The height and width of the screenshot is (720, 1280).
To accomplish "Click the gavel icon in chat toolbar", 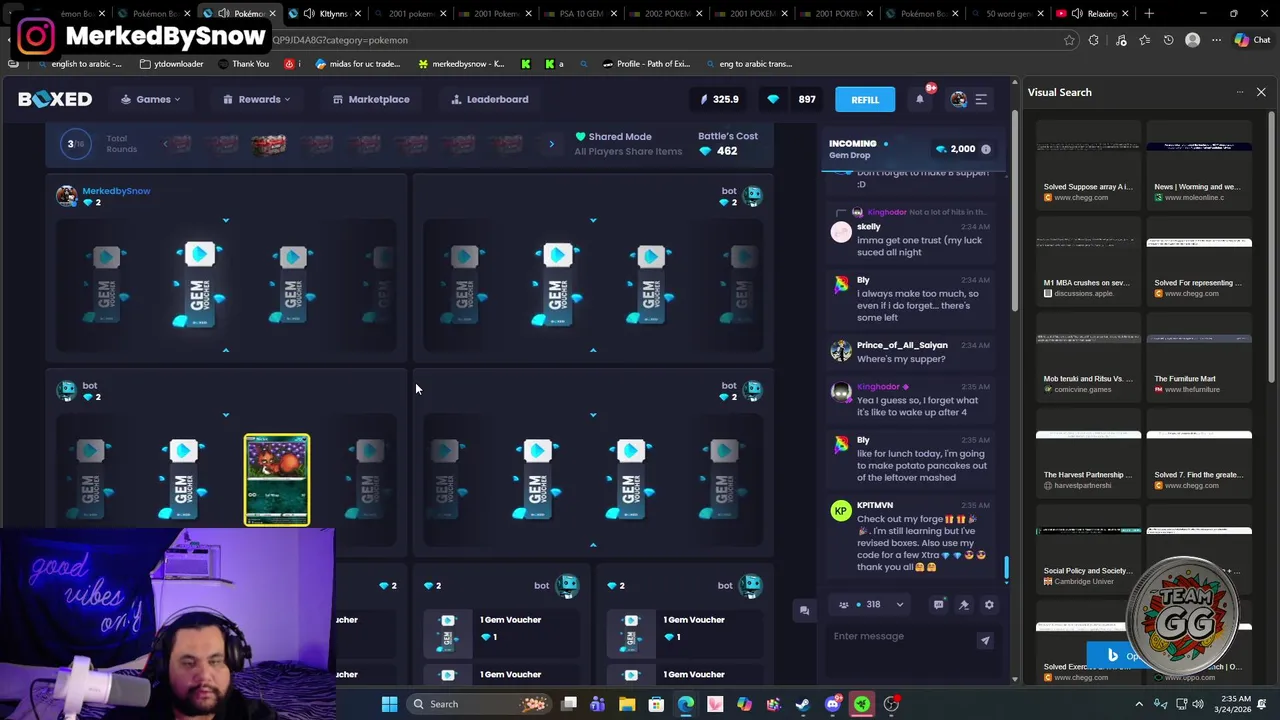I will point(964,604).
